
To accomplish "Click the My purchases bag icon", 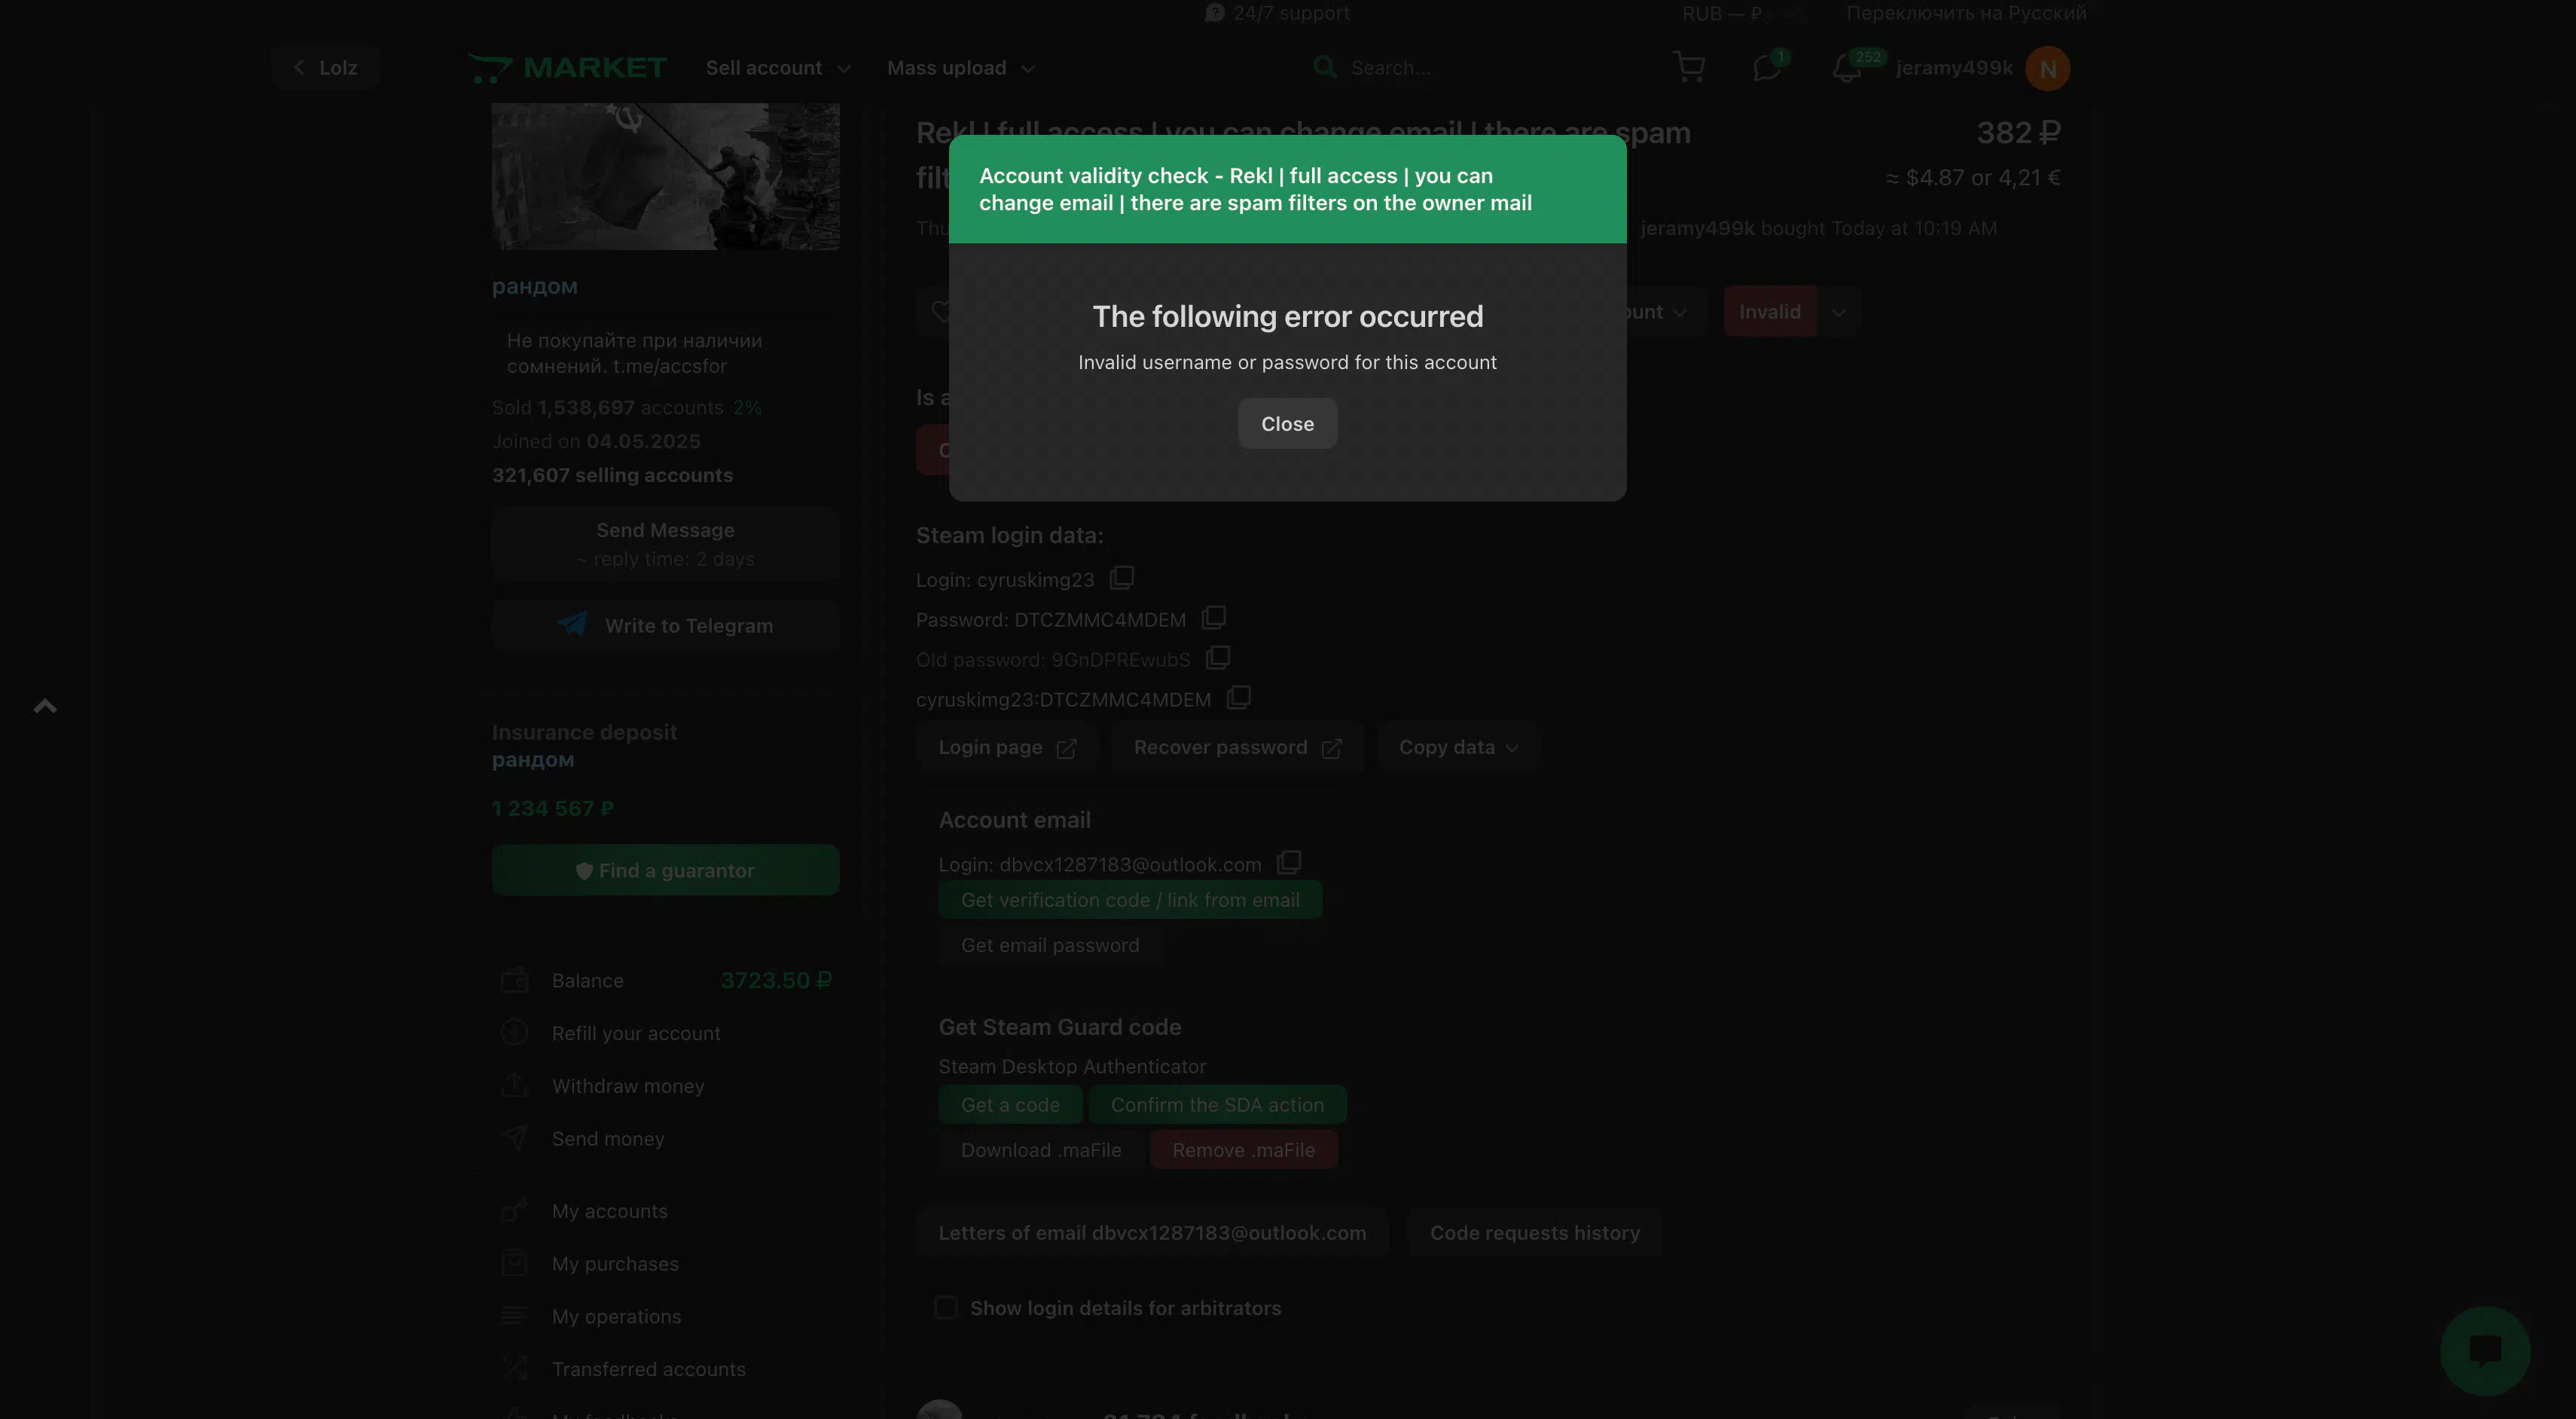I will 514,1263.
